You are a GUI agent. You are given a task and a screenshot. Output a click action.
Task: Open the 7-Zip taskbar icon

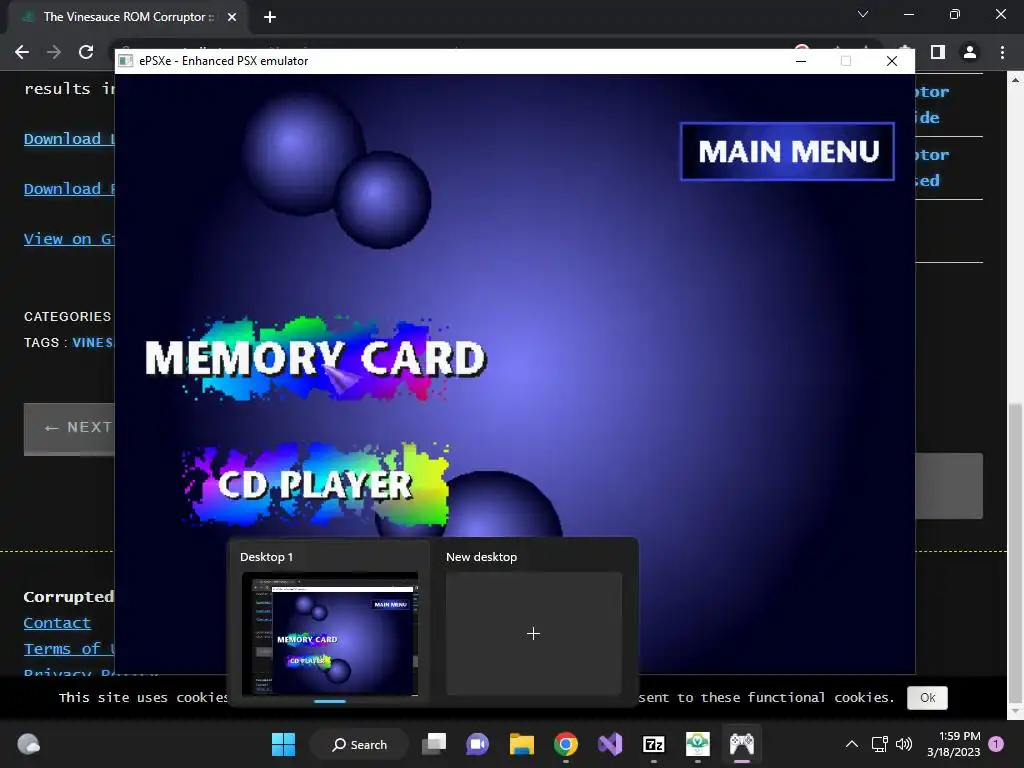654,744
